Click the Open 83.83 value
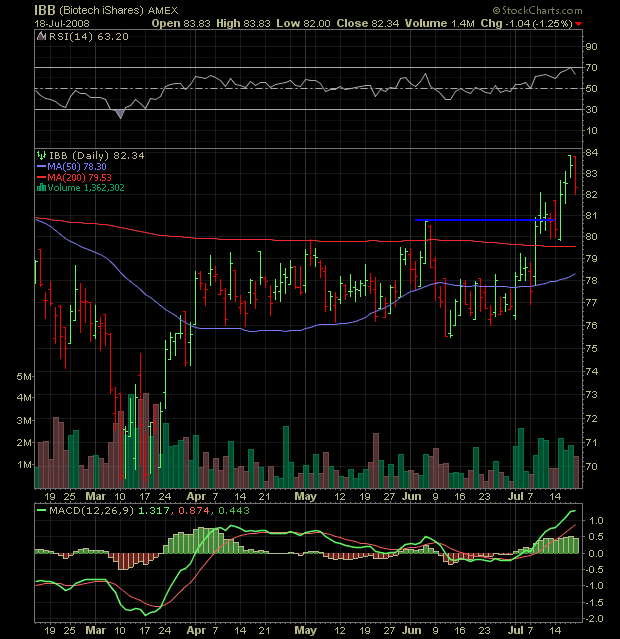Image resolution: width=620 pixels, height=639 pixels. [x=181, y=24]
